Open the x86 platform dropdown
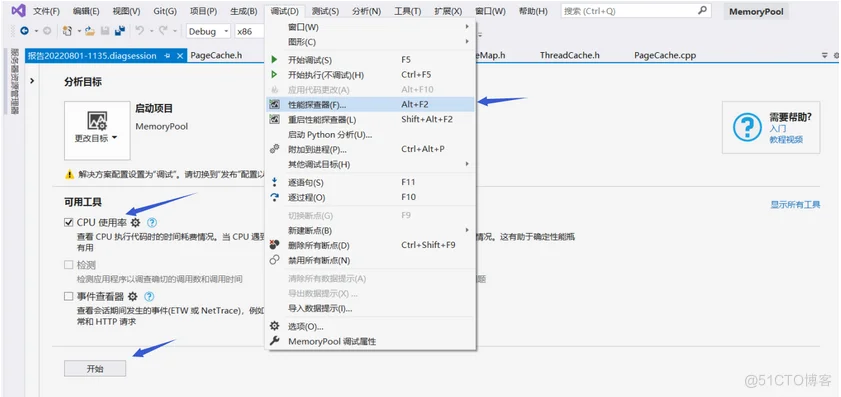 (250, 31)
